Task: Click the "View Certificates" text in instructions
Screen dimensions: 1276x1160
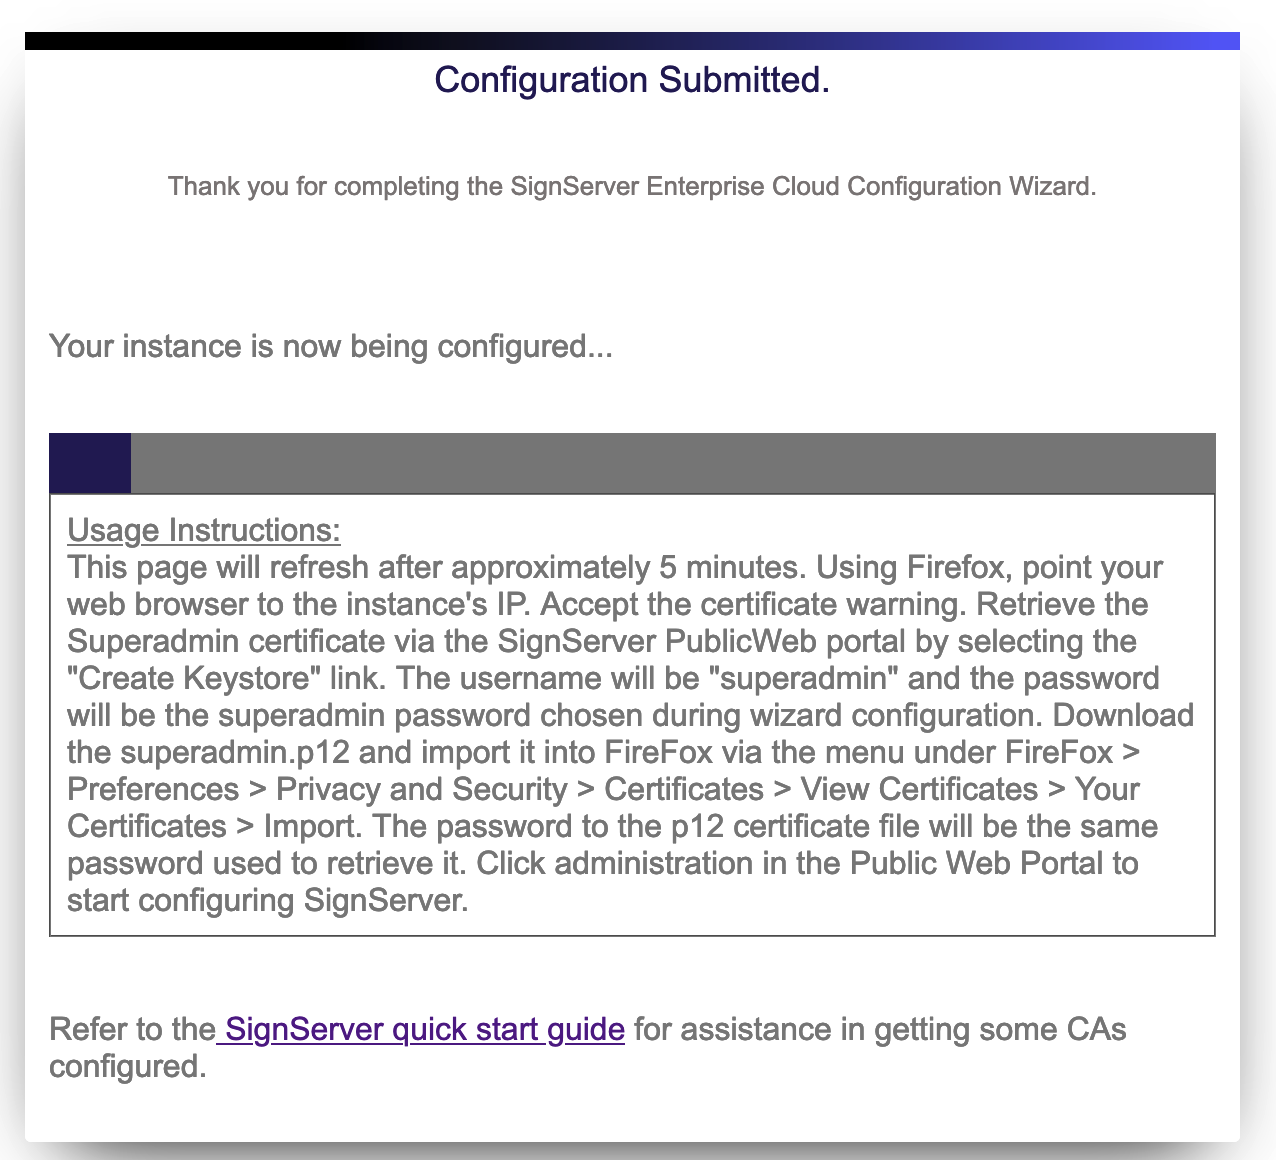Action: pos(919,789)
